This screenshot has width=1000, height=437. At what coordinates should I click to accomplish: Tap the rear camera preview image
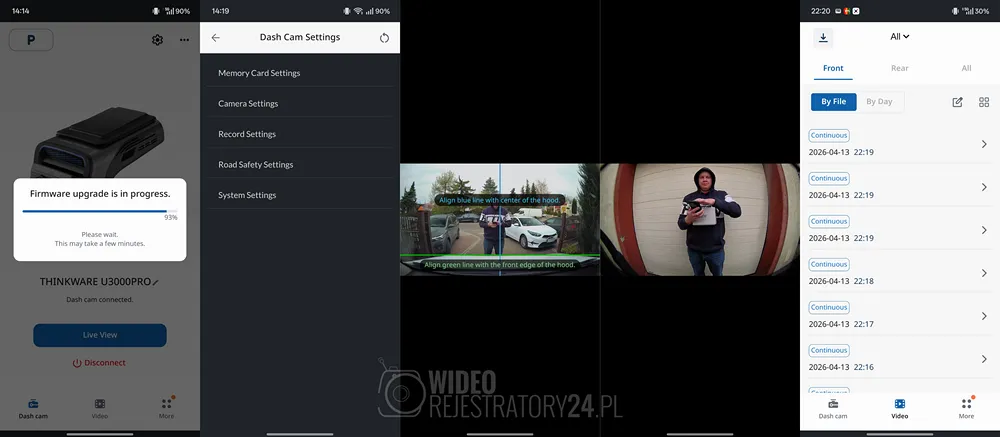699,219
